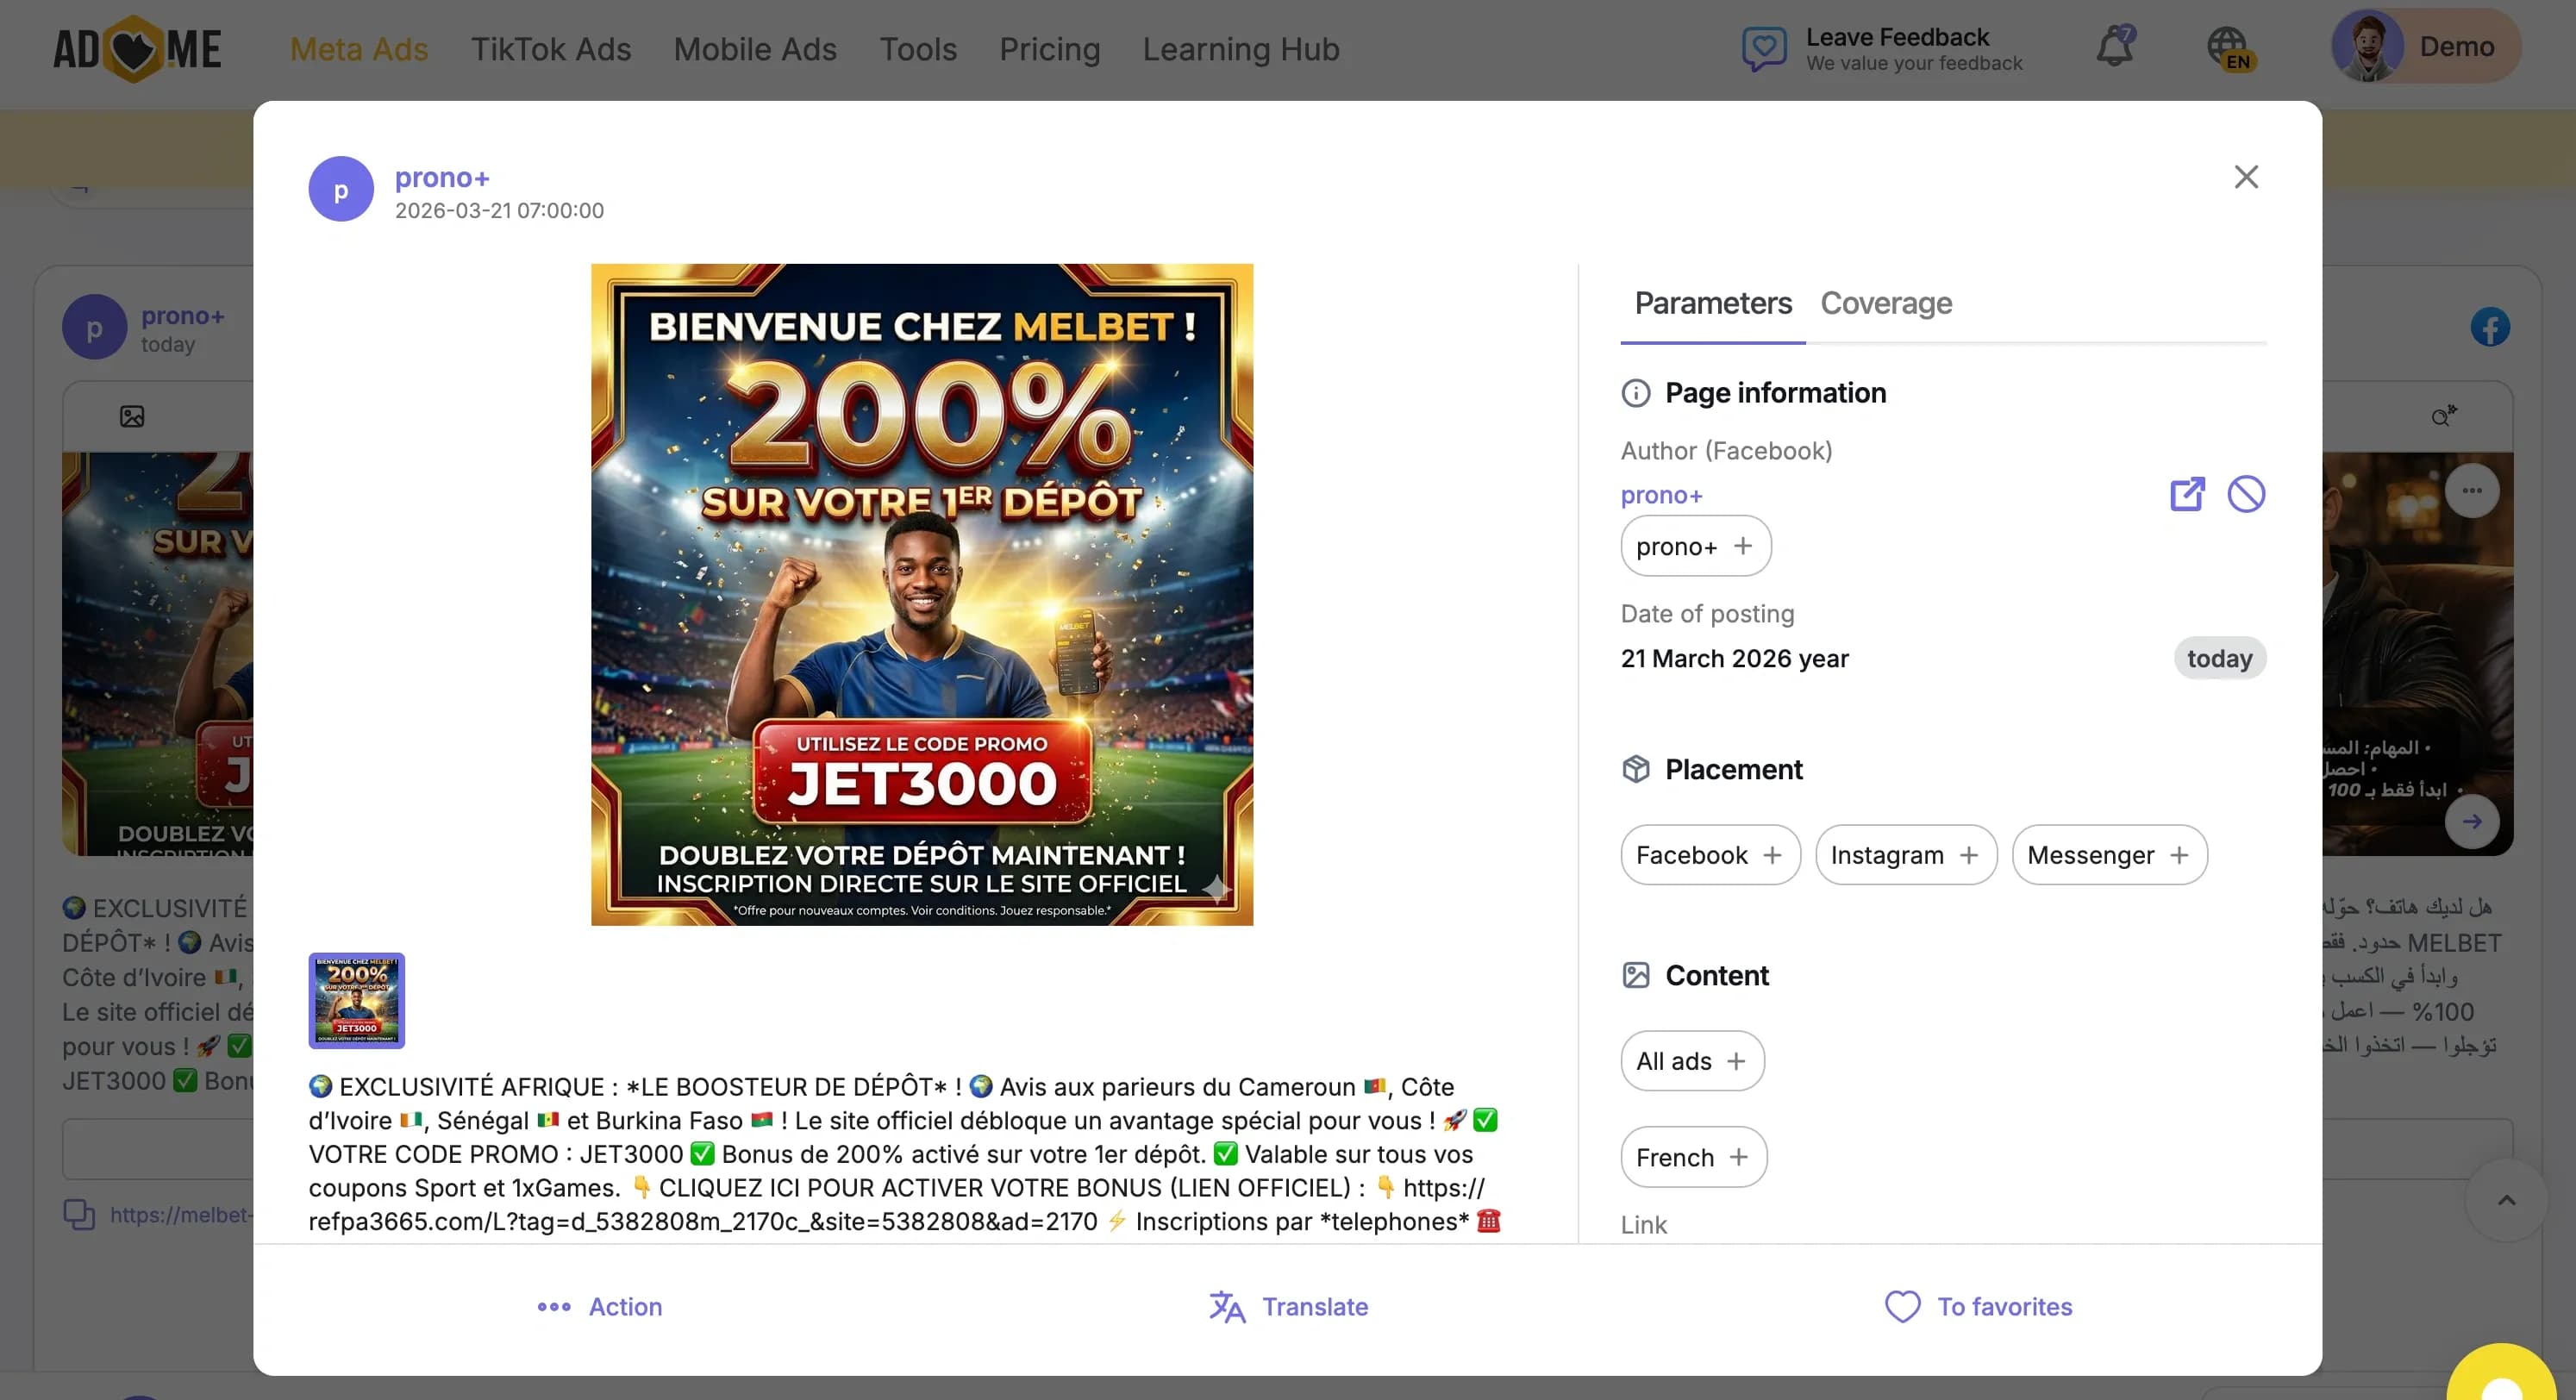Select the MELBET ad thumbnail preview
The width and height of the screenshot is (2576, 1400).
tap(356, 1000)
